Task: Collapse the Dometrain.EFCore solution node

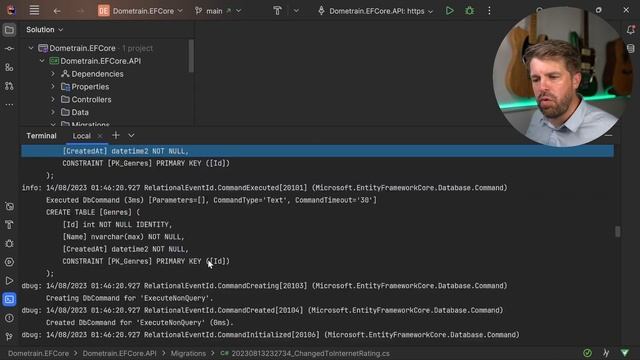Action: coord(31,48)
